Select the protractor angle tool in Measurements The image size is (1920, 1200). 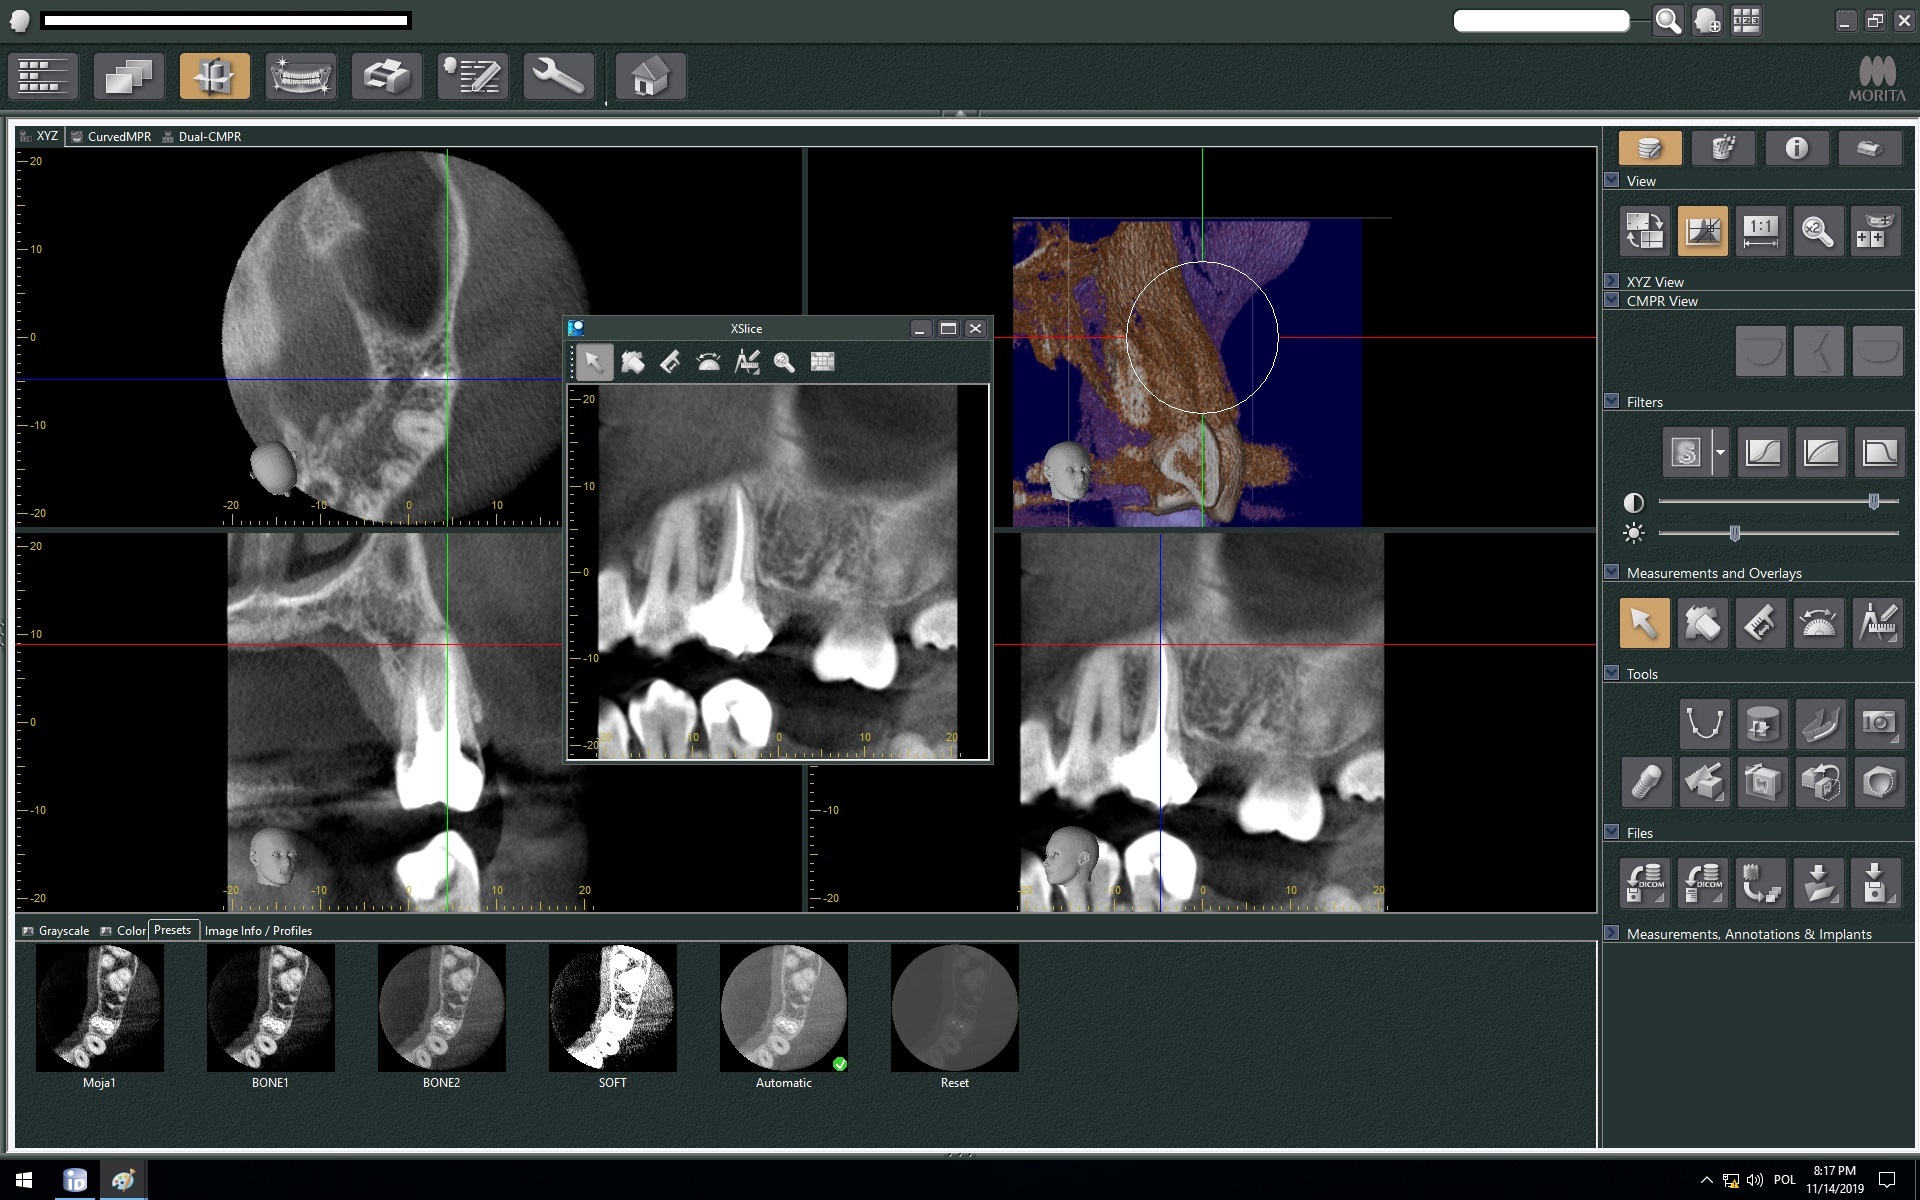(1818, 623)
